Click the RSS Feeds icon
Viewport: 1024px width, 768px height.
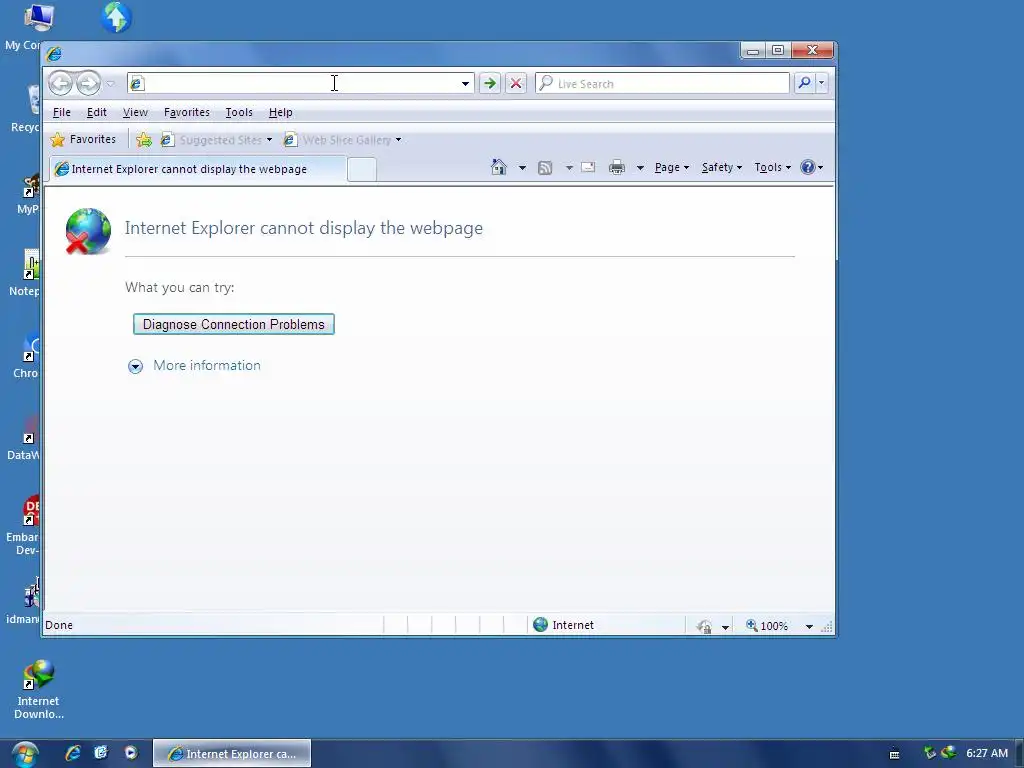[545, 168]
